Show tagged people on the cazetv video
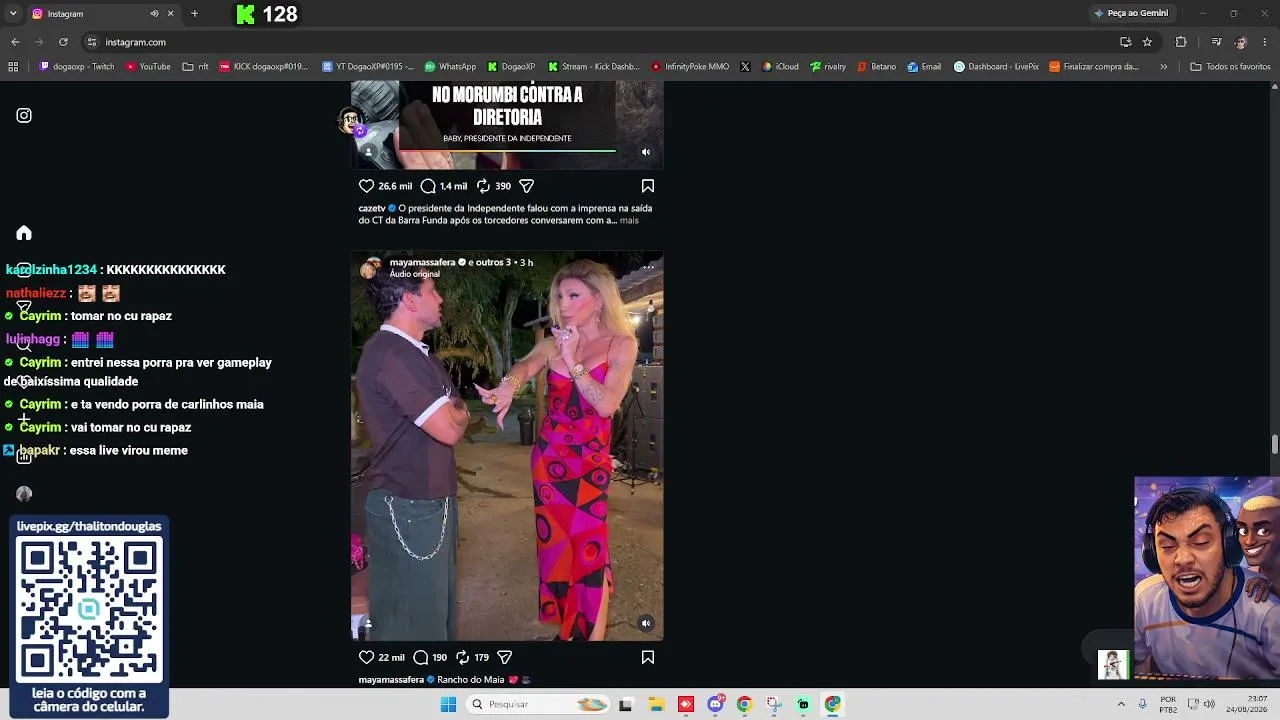The image size is (1280, 720). pos(368,152)
